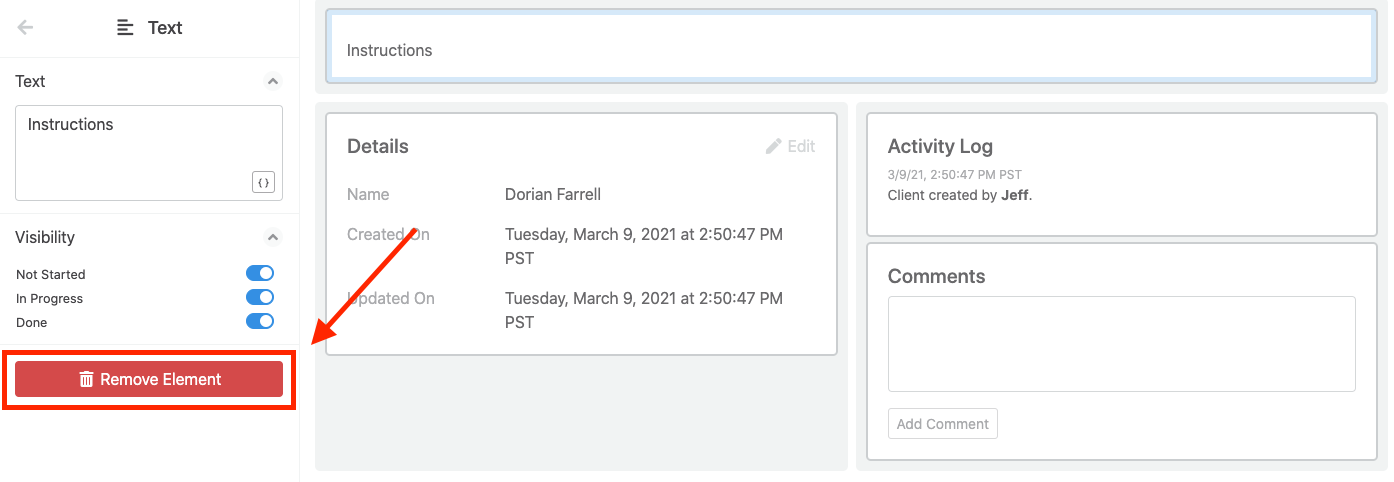Toggle Not Started visibility switch
Viewport: 1394px width, 482px height.
[x=260, y=274]
